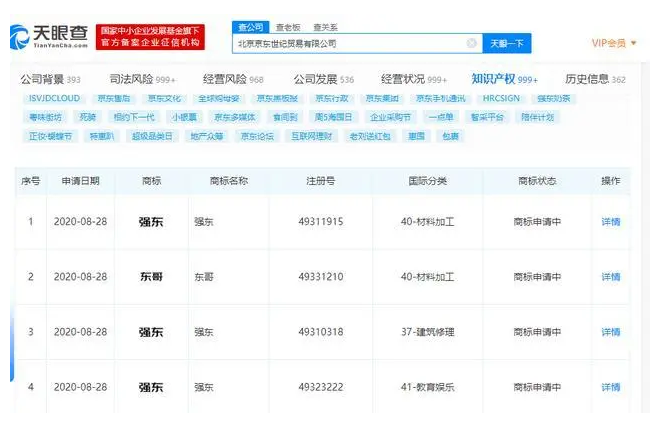Open the 经营状况 section tab
The width and height of the screenshot is (658, 427).
(x=414, y=79)
